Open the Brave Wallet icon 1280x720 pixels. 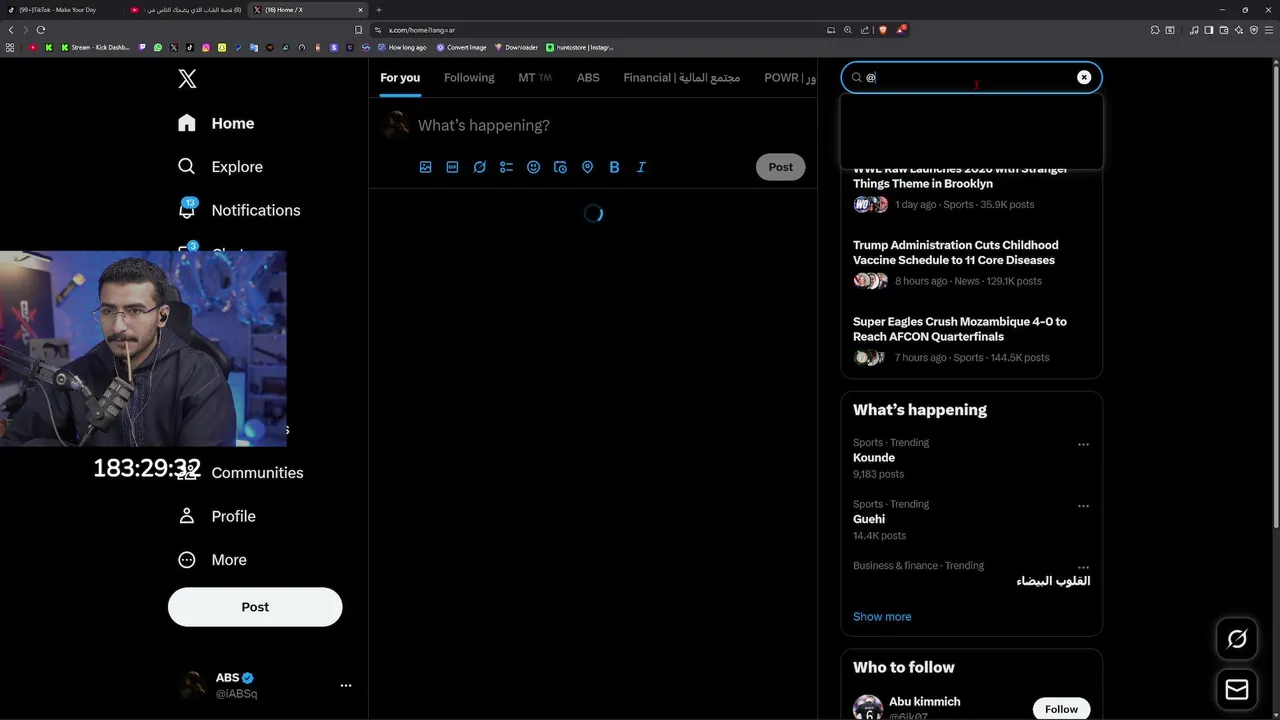[1224, 30]
